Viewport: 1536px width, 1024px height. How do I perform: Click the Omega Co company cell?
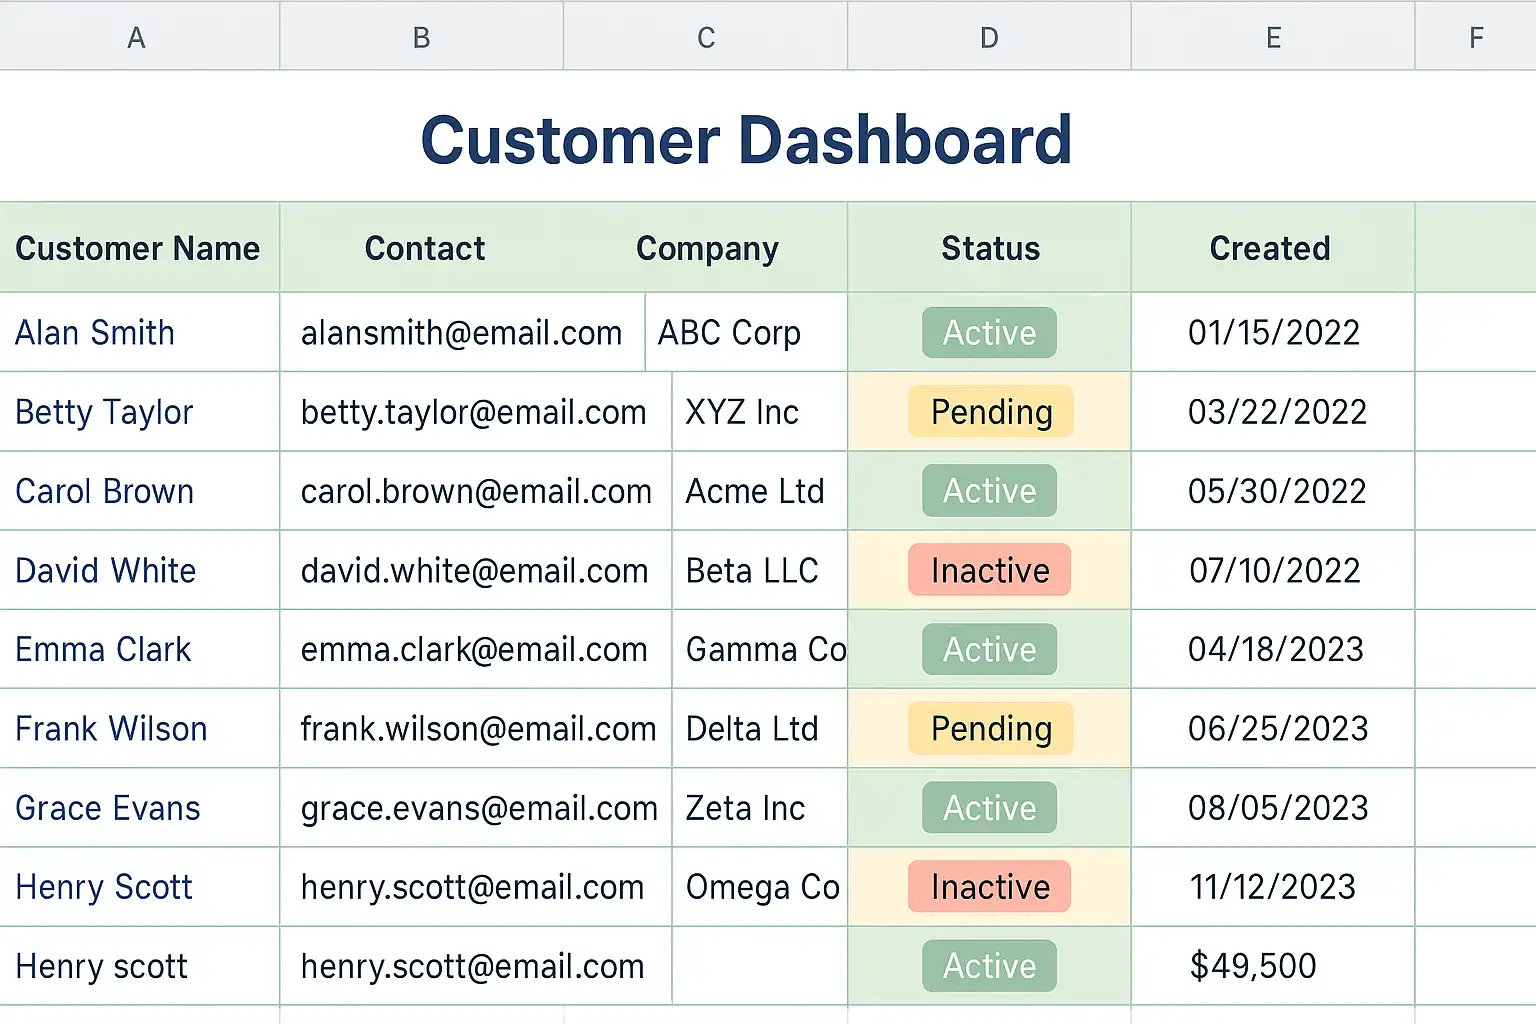(762, 887)
